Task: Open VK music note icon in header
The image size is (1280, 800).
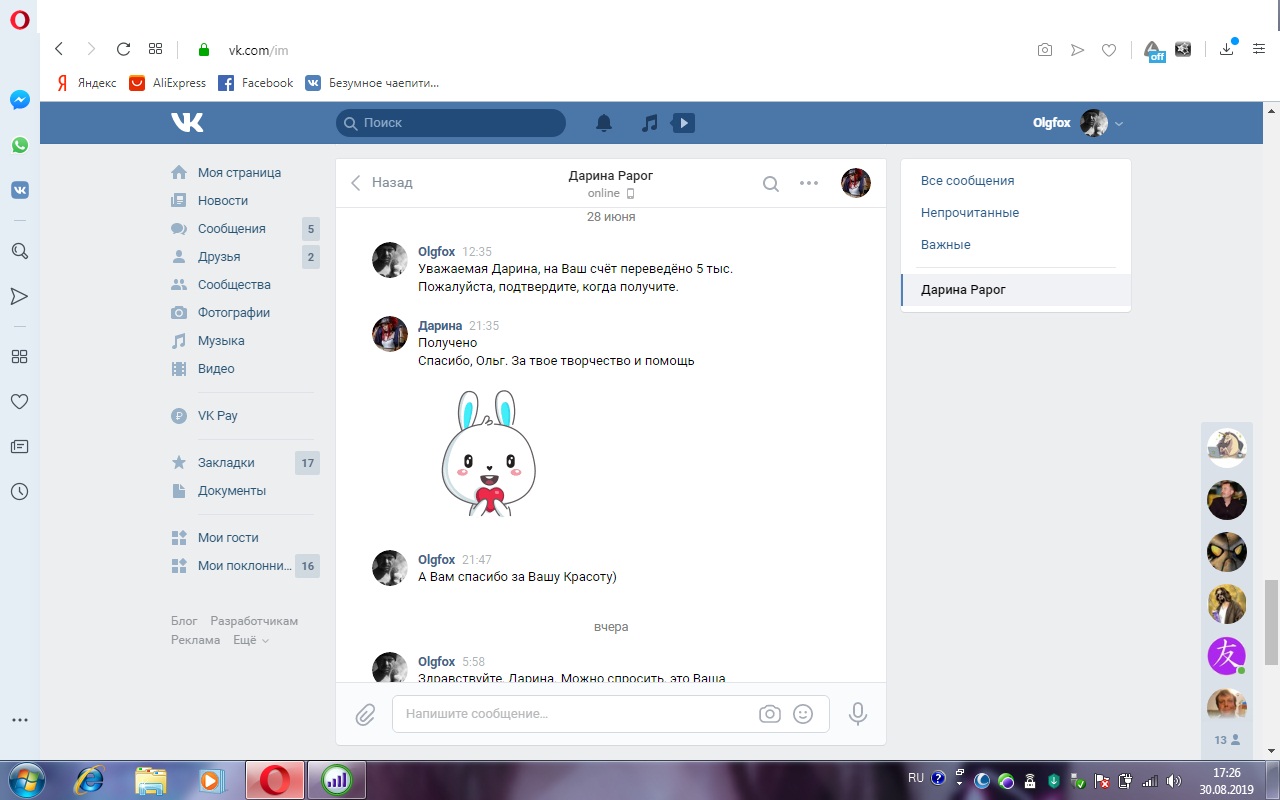Action: (x=650, y=123)
